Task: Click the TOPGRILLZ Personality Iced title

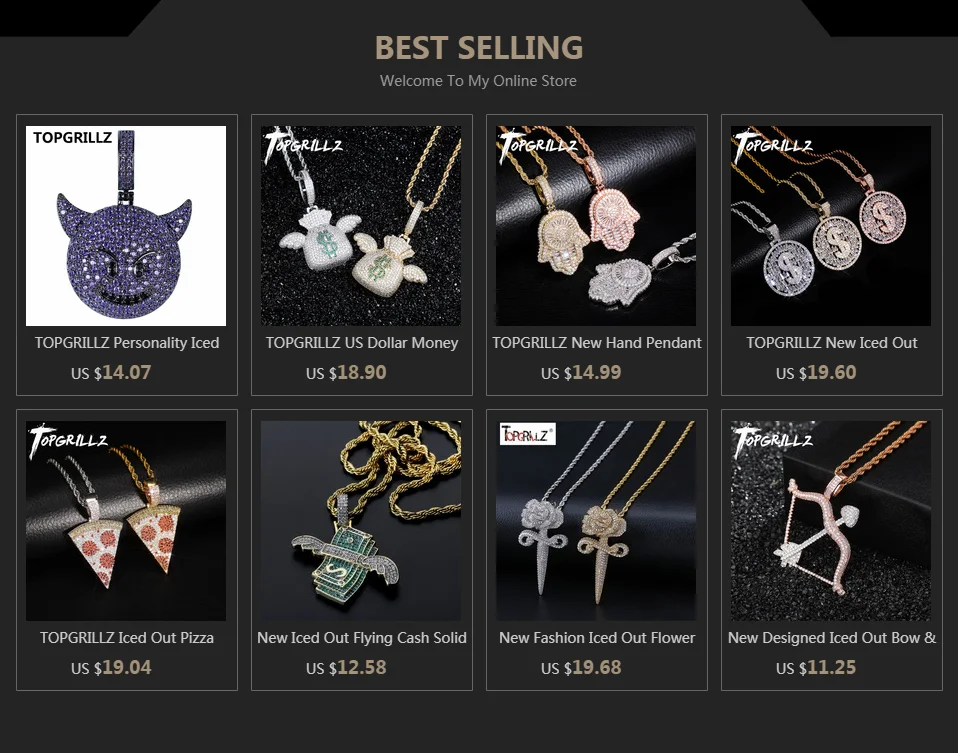Action: (127, 343)
